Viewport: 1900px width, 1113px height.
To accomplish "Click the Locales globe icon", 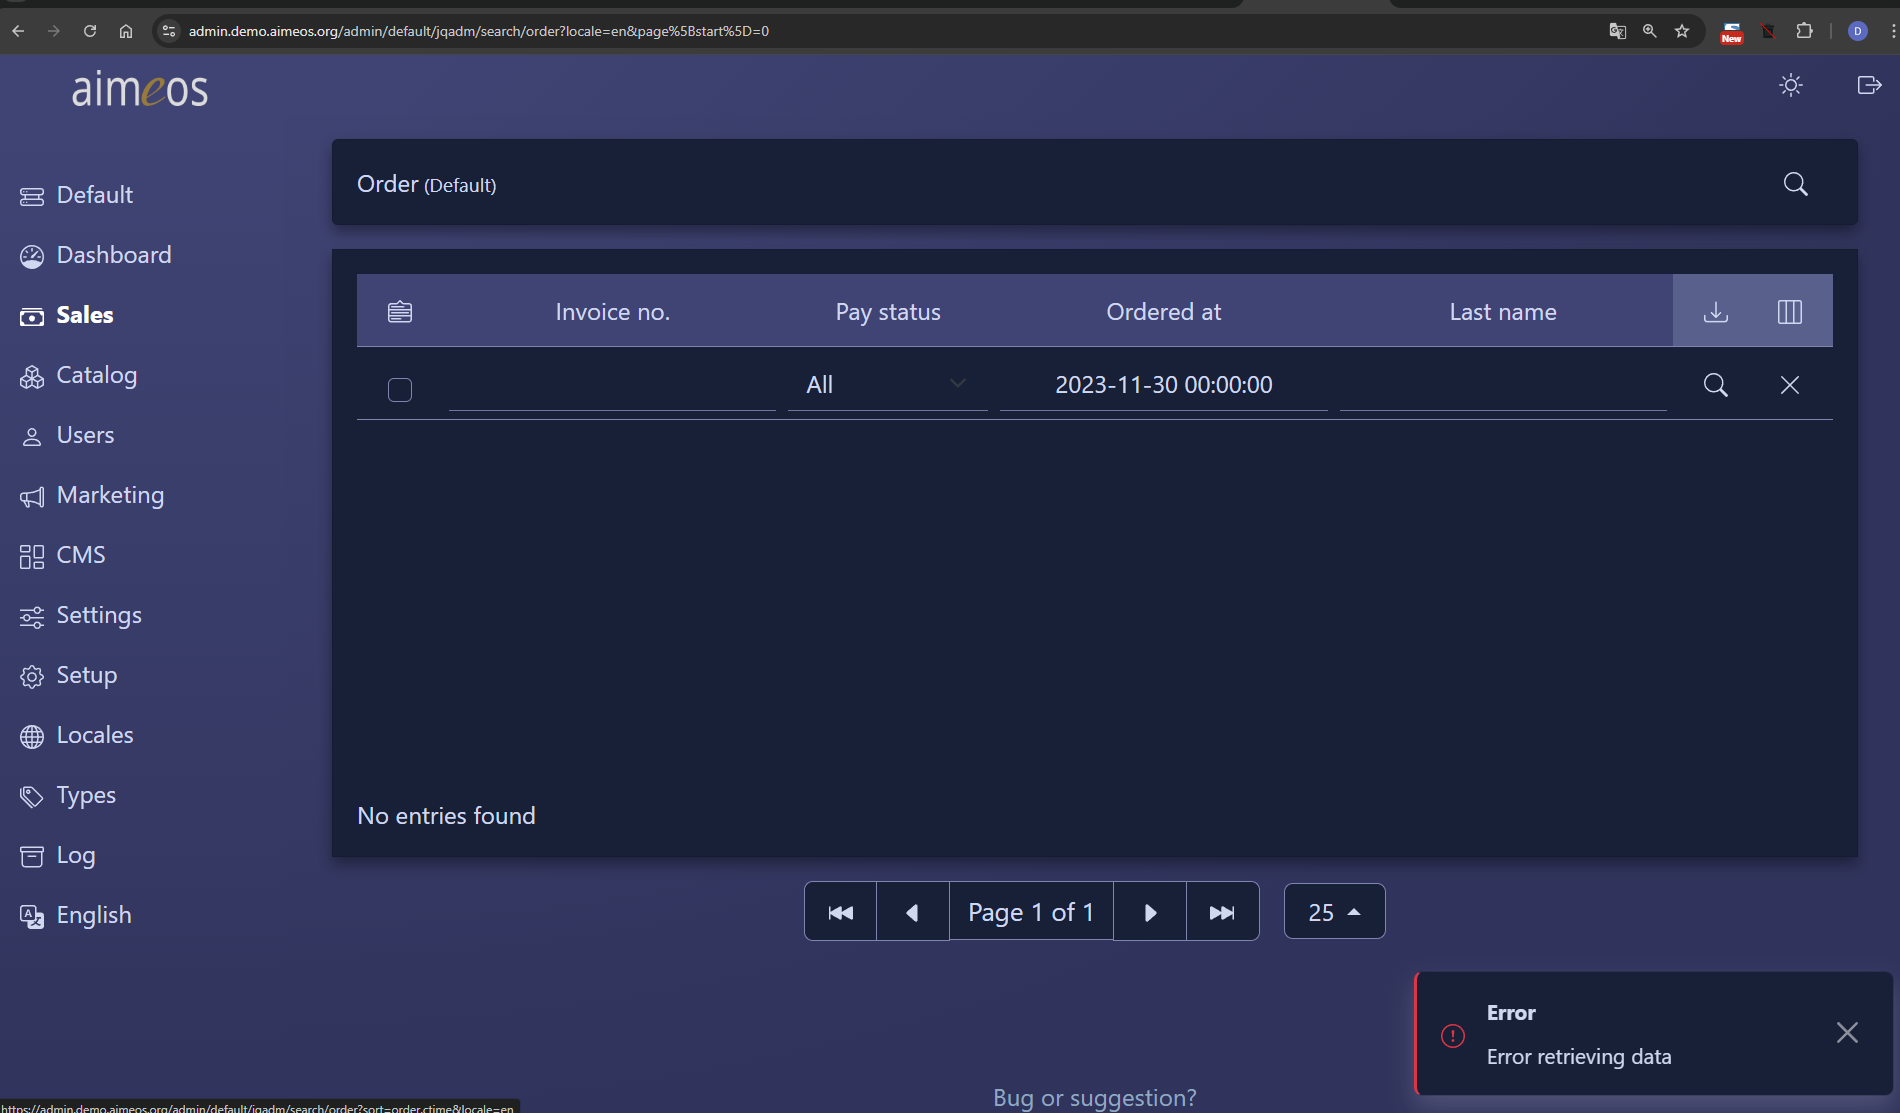I will [32, 737].
